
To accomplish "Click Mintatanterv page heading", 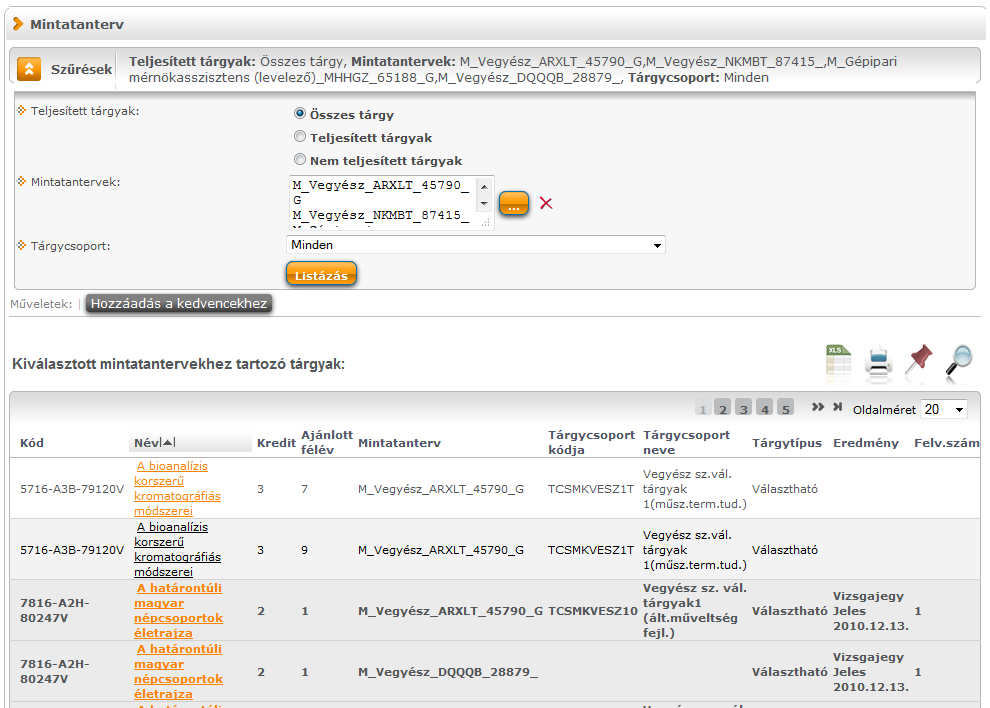I will tap(76, 25).
